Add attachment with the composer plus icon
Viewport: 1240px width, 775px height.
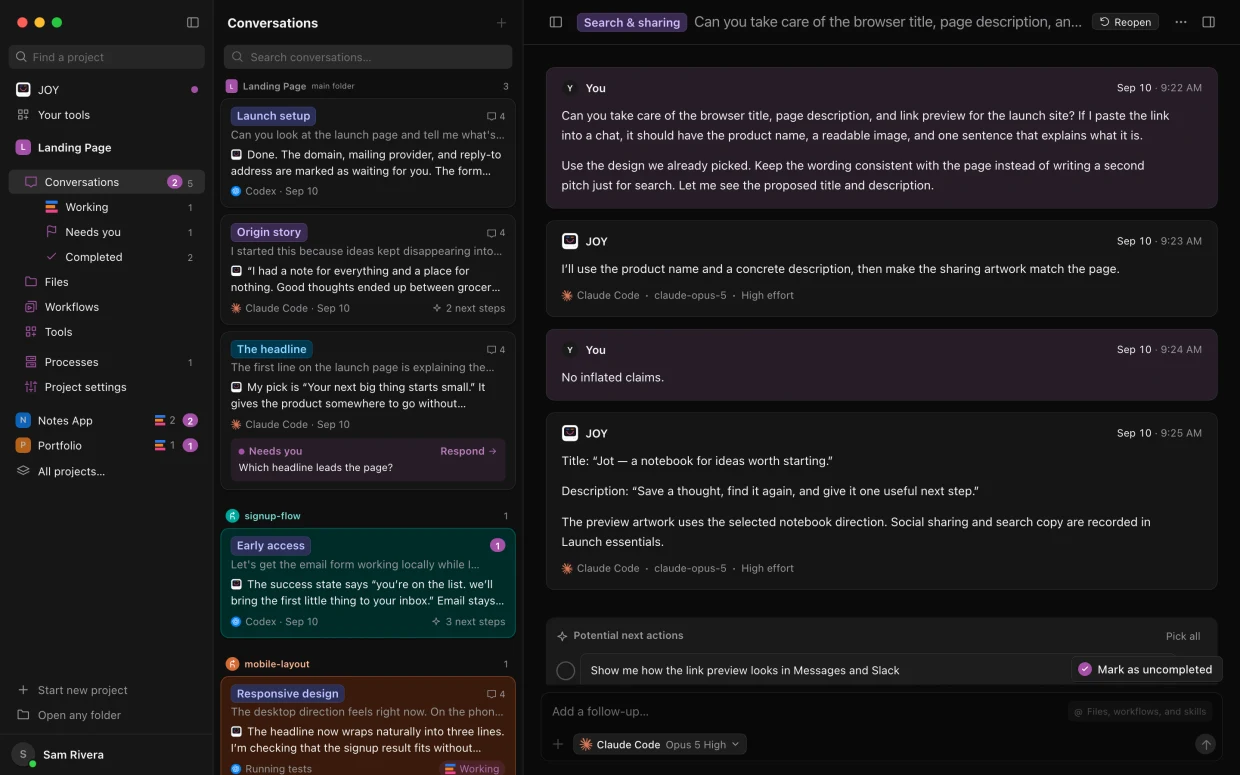tap(558, 744)
